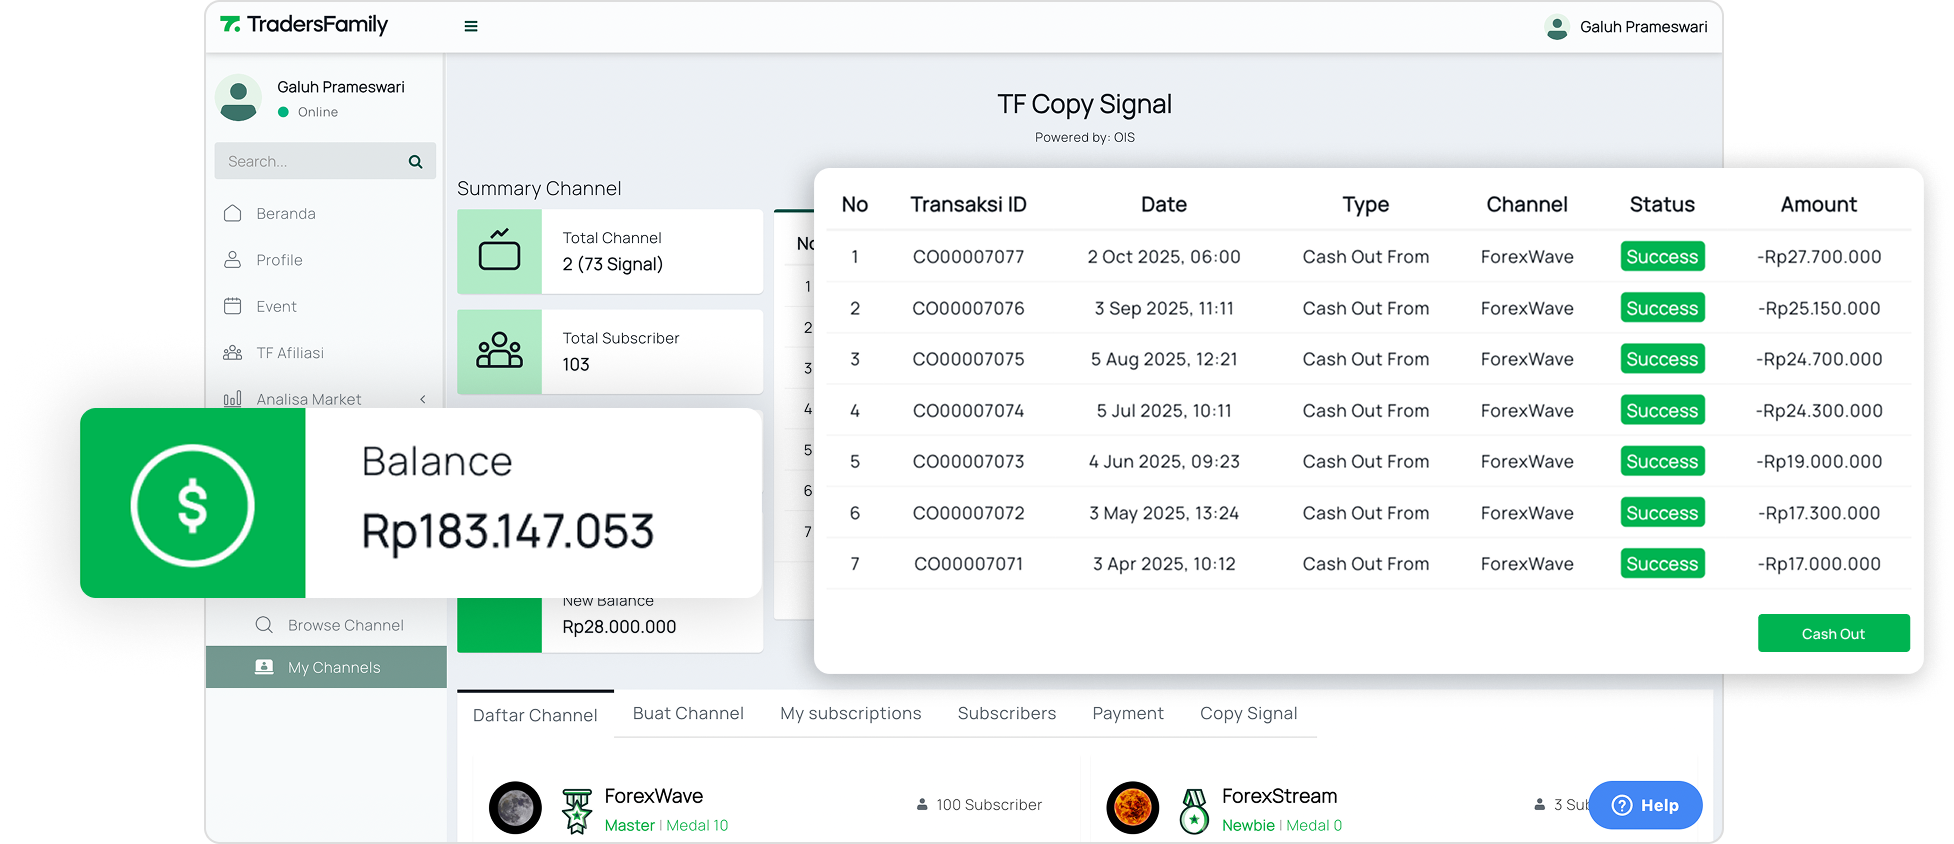
Task: Click transaction ID CO00007074
Action: pos(969,411)
